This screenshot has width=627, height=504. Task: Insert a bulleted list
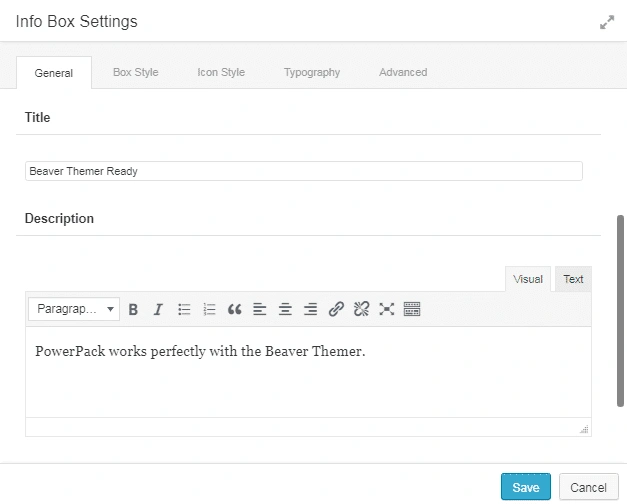184,310
